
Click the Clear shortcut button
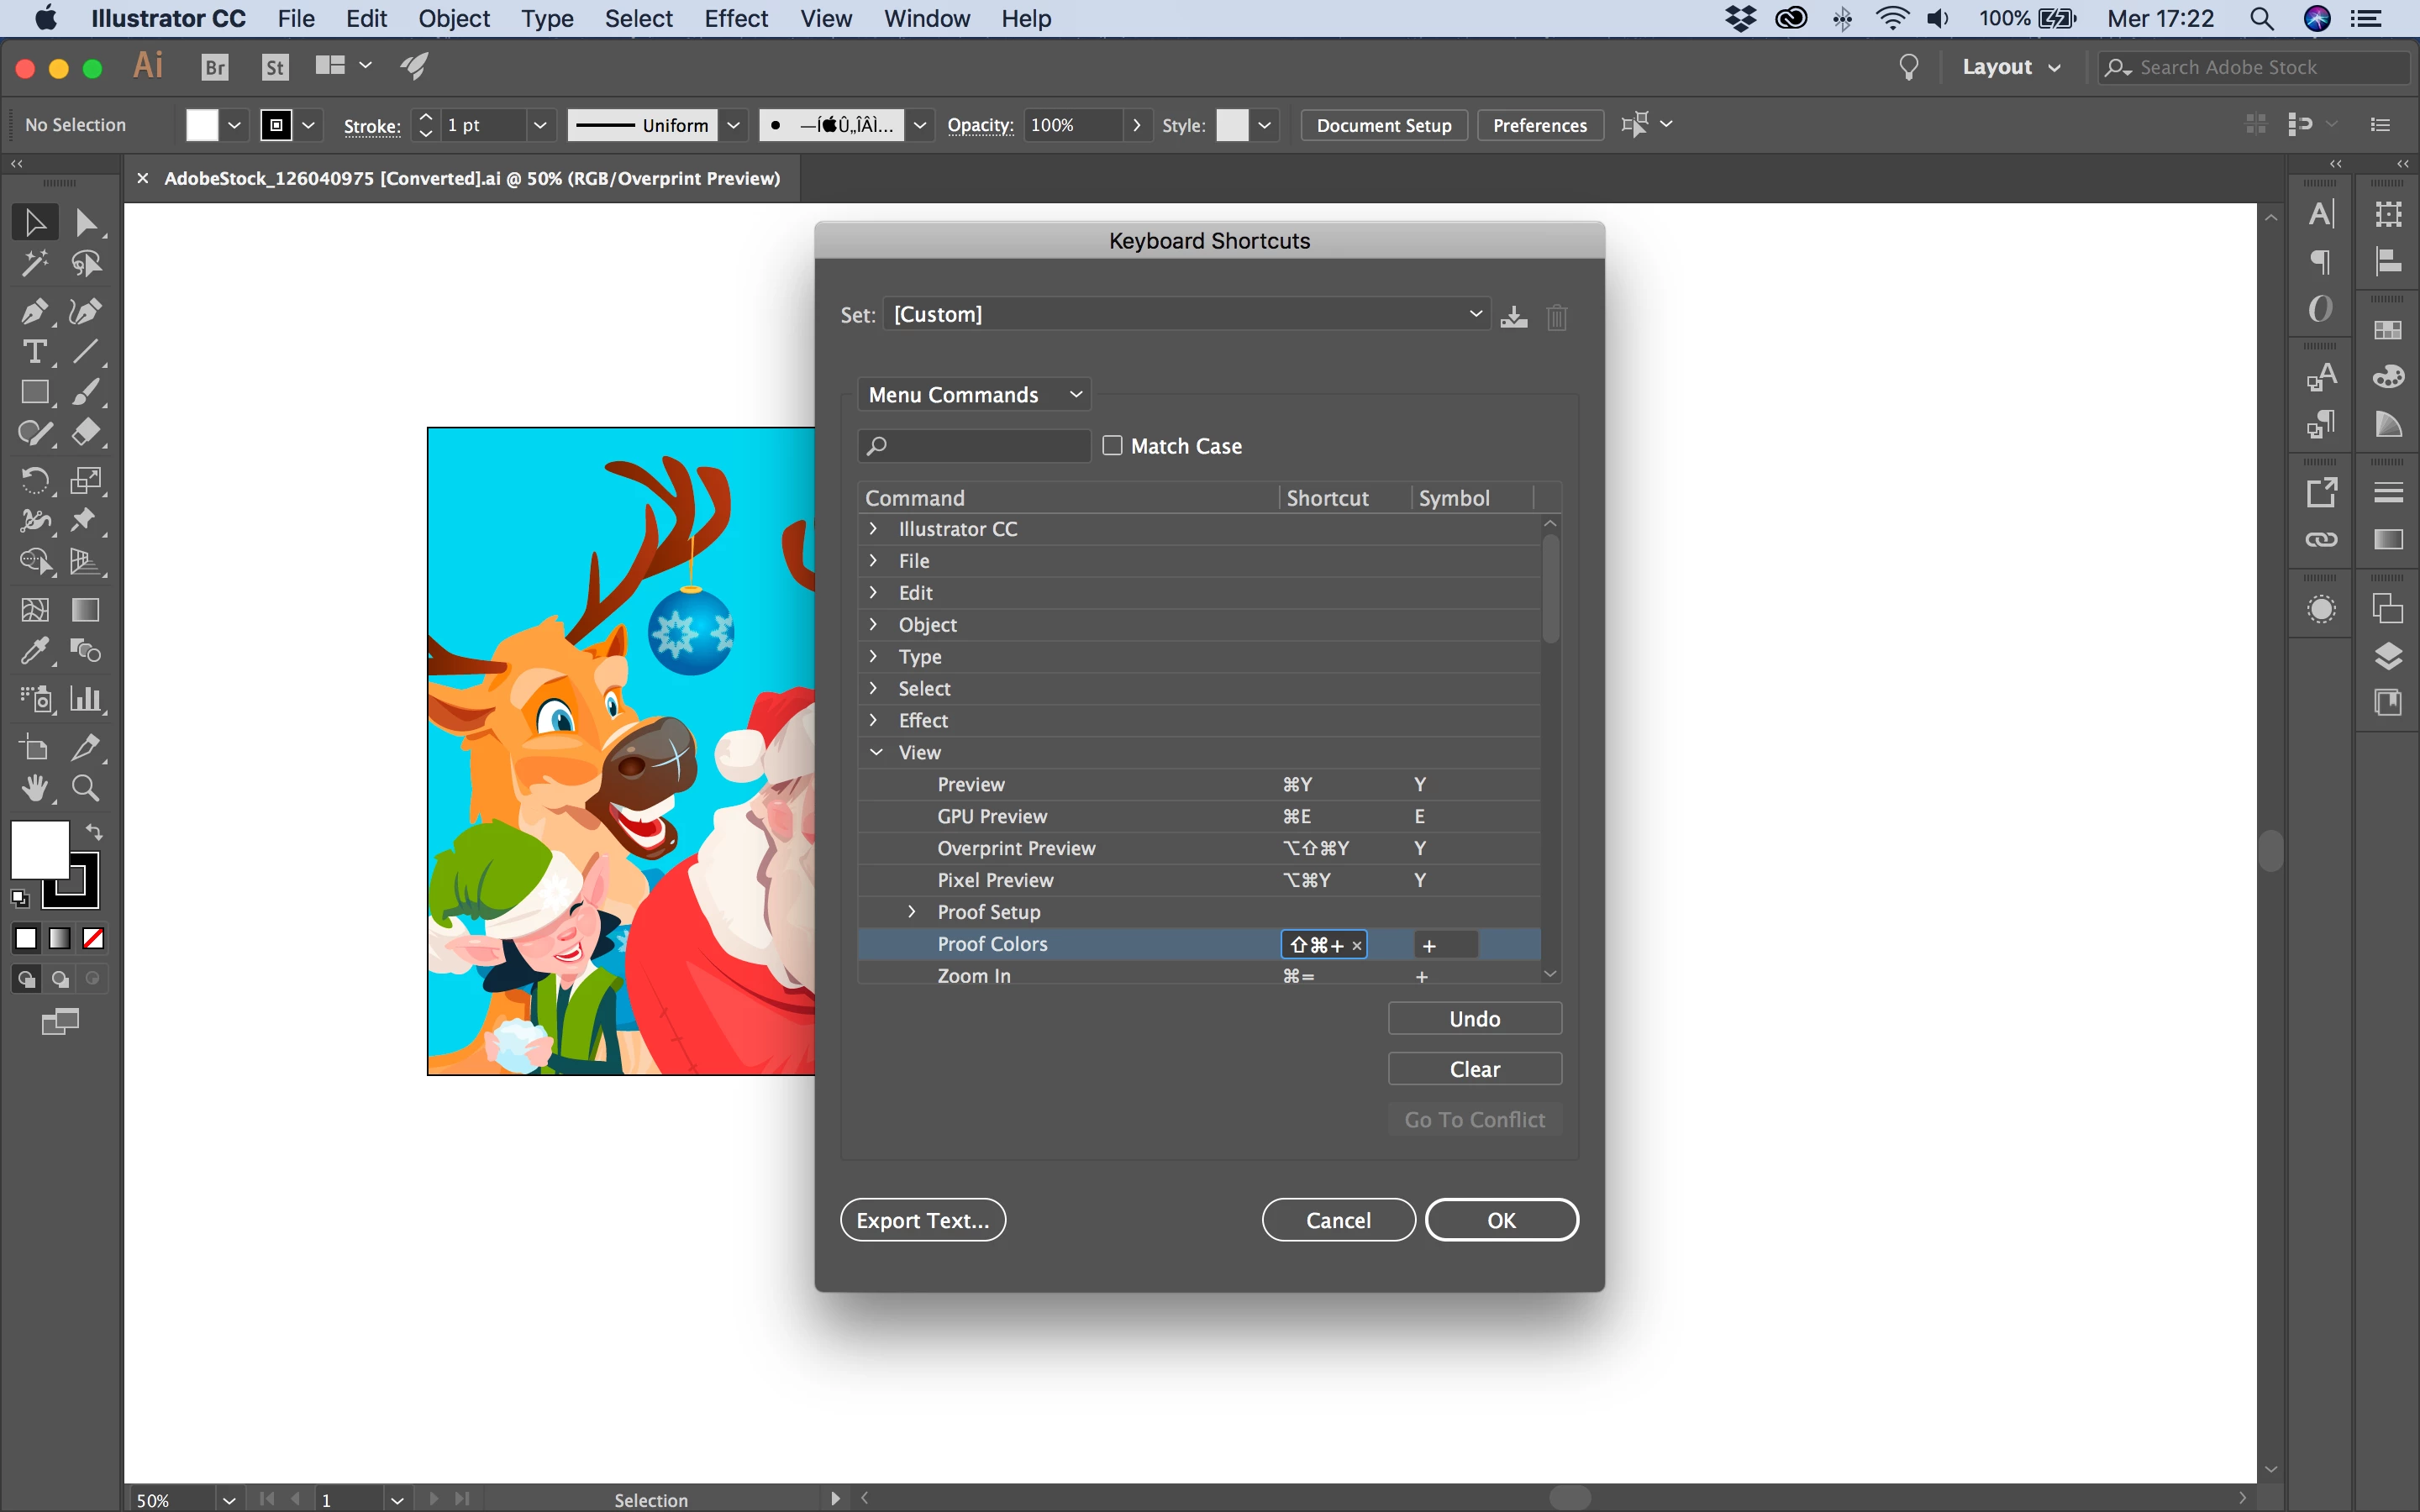click(1474, 1069)
